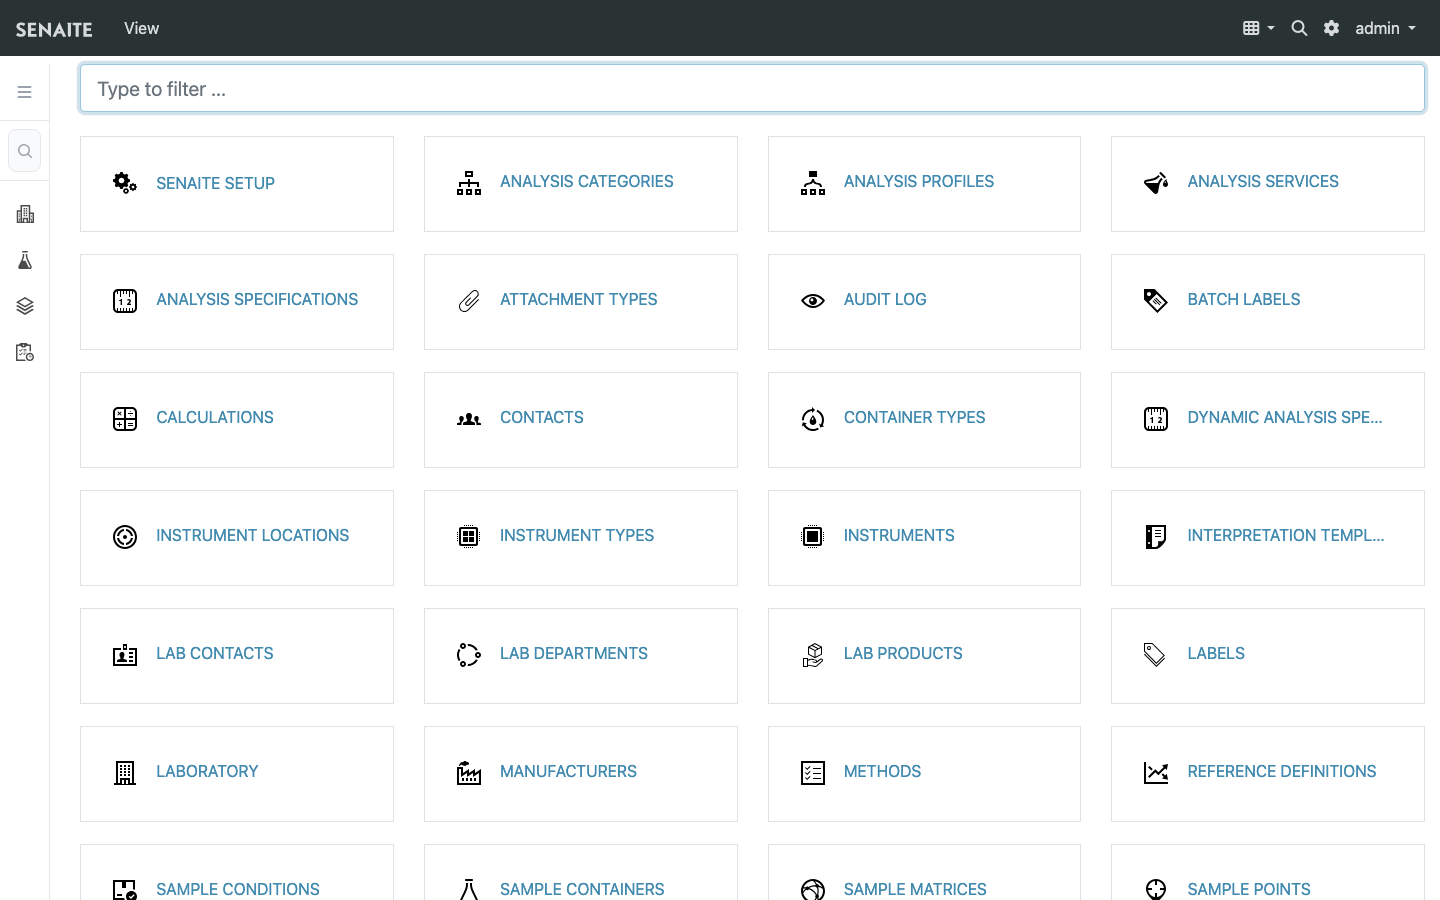Open the clipboard icon in left sidebar

pyautogui.click(x=25, y=352)
